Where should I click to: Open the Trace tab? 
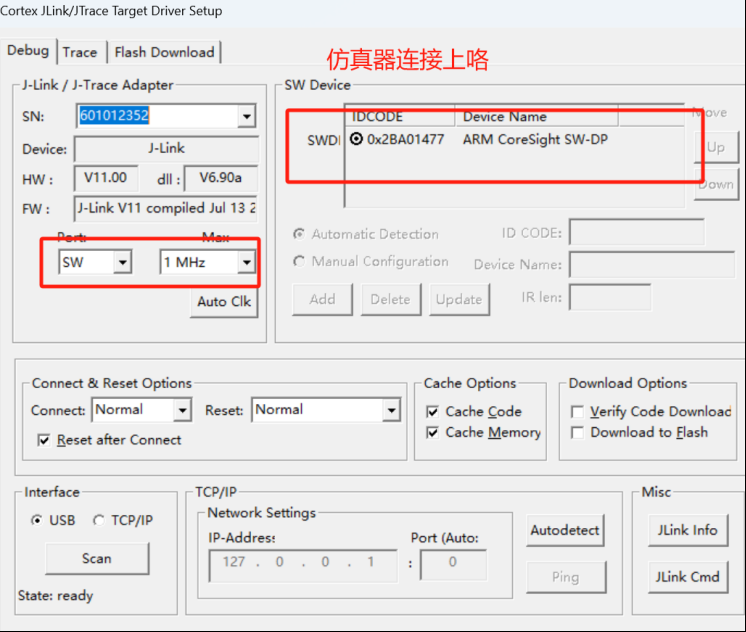80,52
